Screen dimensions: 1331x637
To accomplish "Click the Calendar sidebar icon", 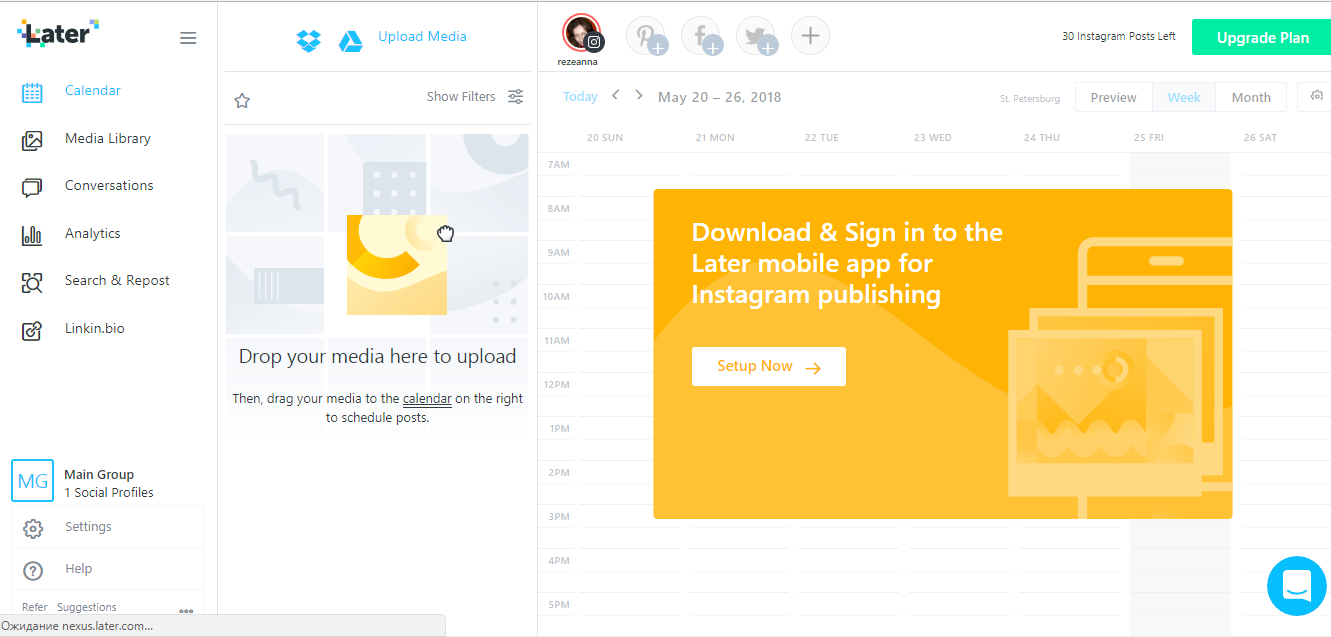I will coord(32,92).
